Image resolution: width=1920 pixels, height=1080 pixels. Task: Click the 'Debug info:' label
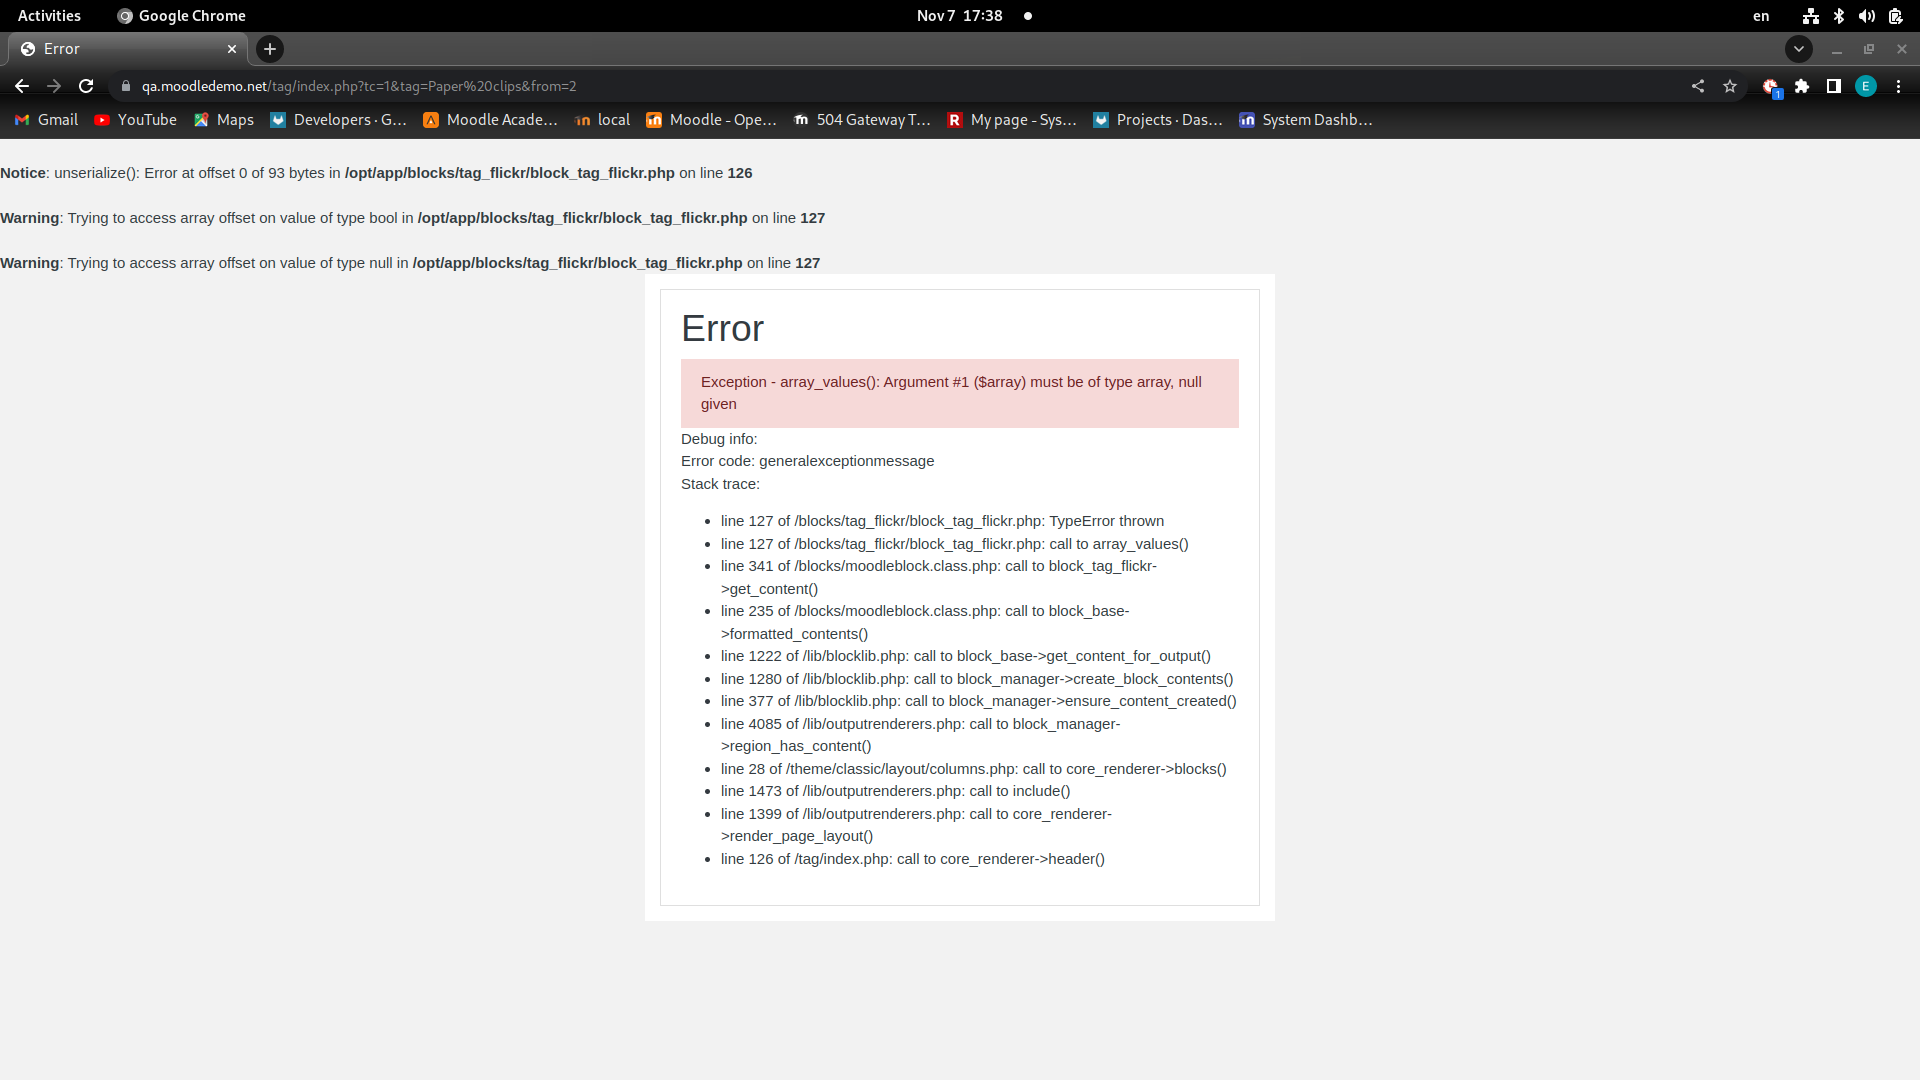pyautogui.click(x=719, y=439)
